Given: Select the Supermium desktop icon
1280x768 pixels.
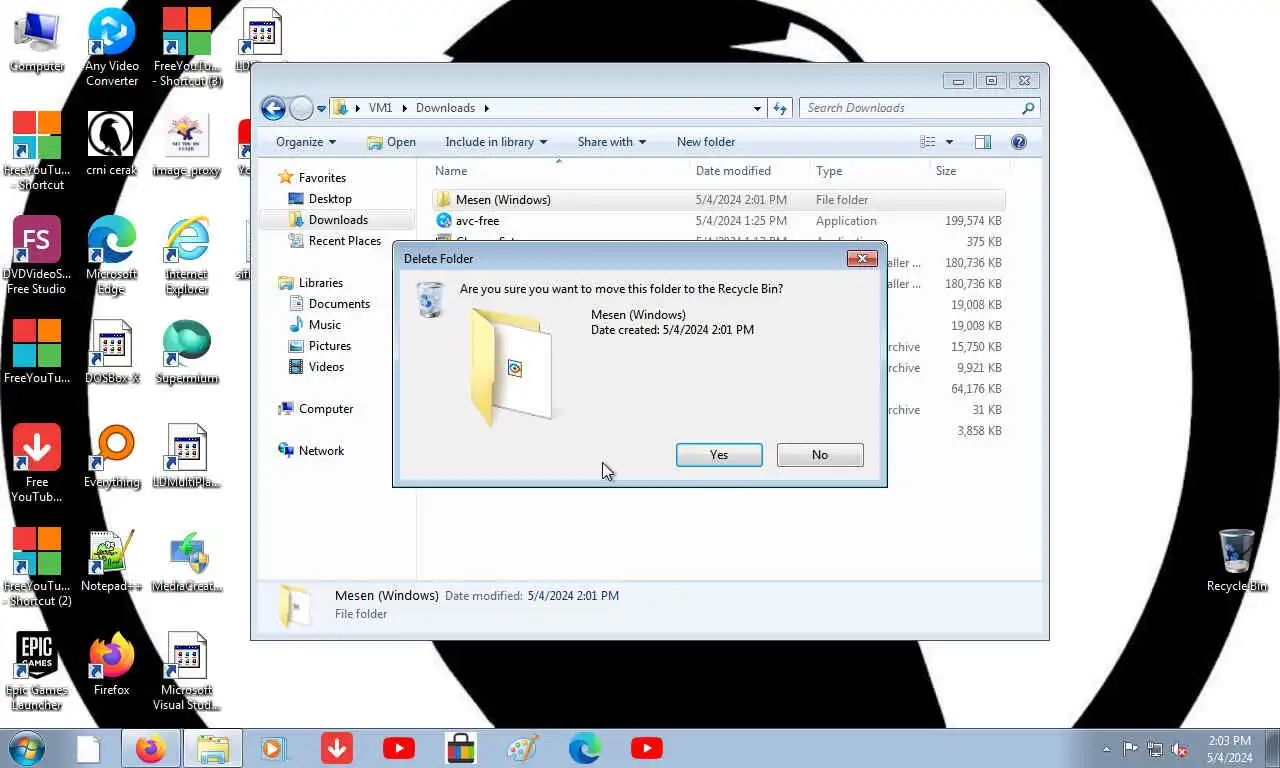Looking at the screenshot, I should pos(187,353).
